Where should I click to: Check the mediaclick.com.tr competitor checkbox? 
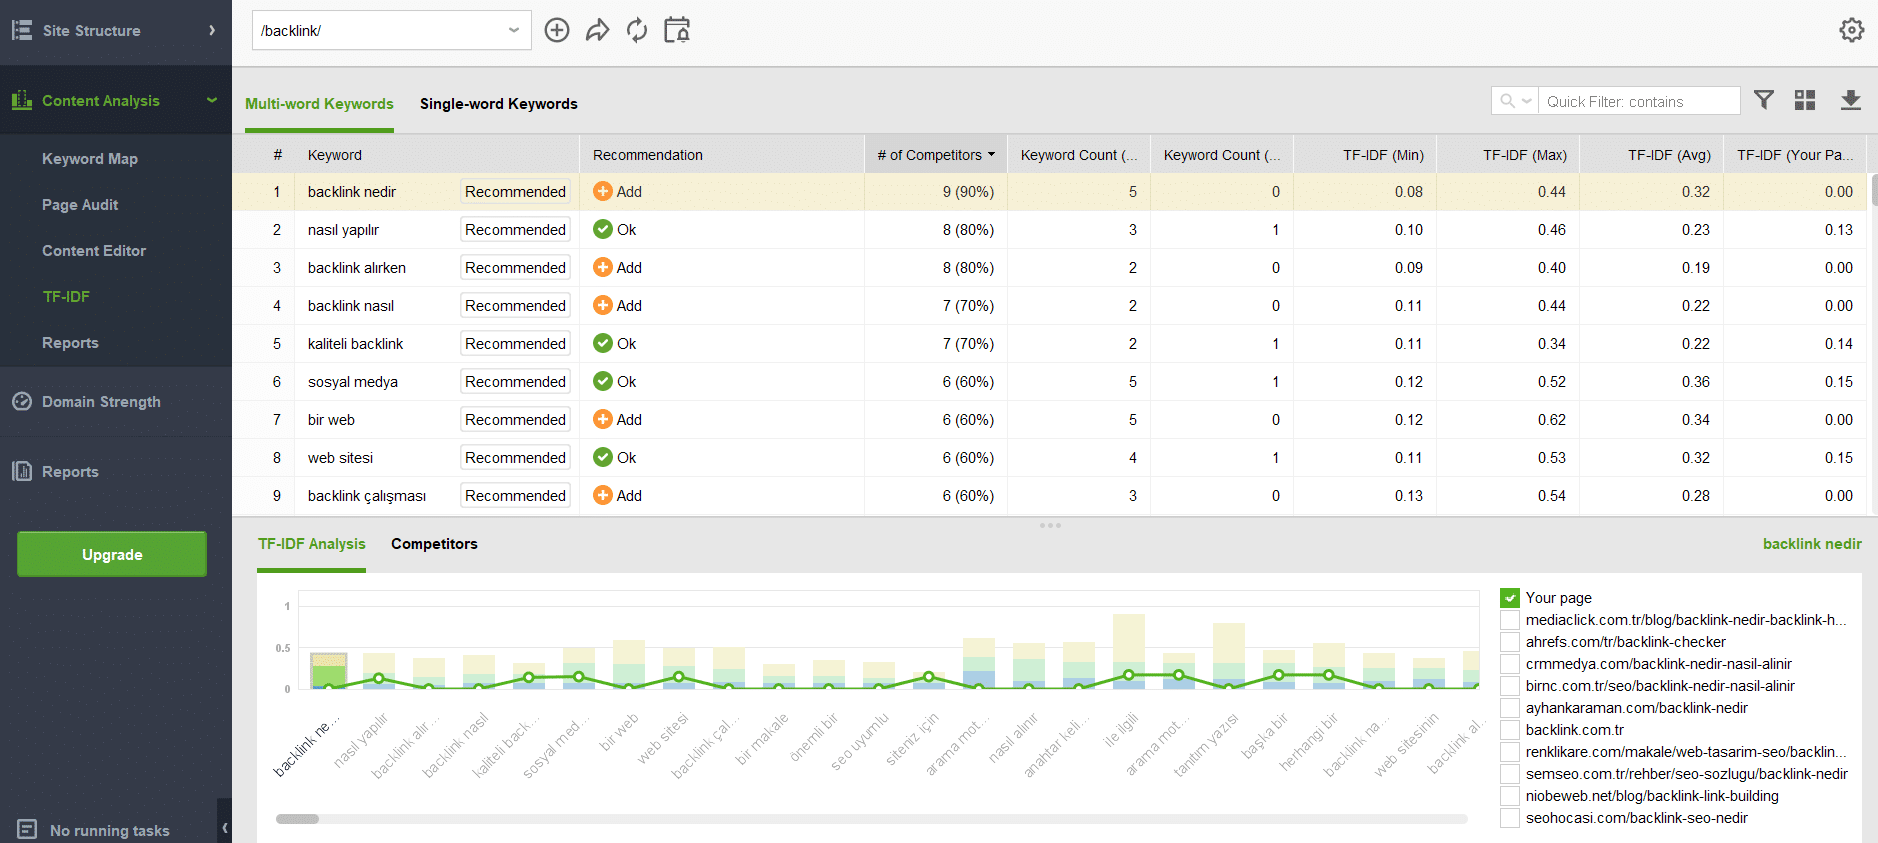1510,620
